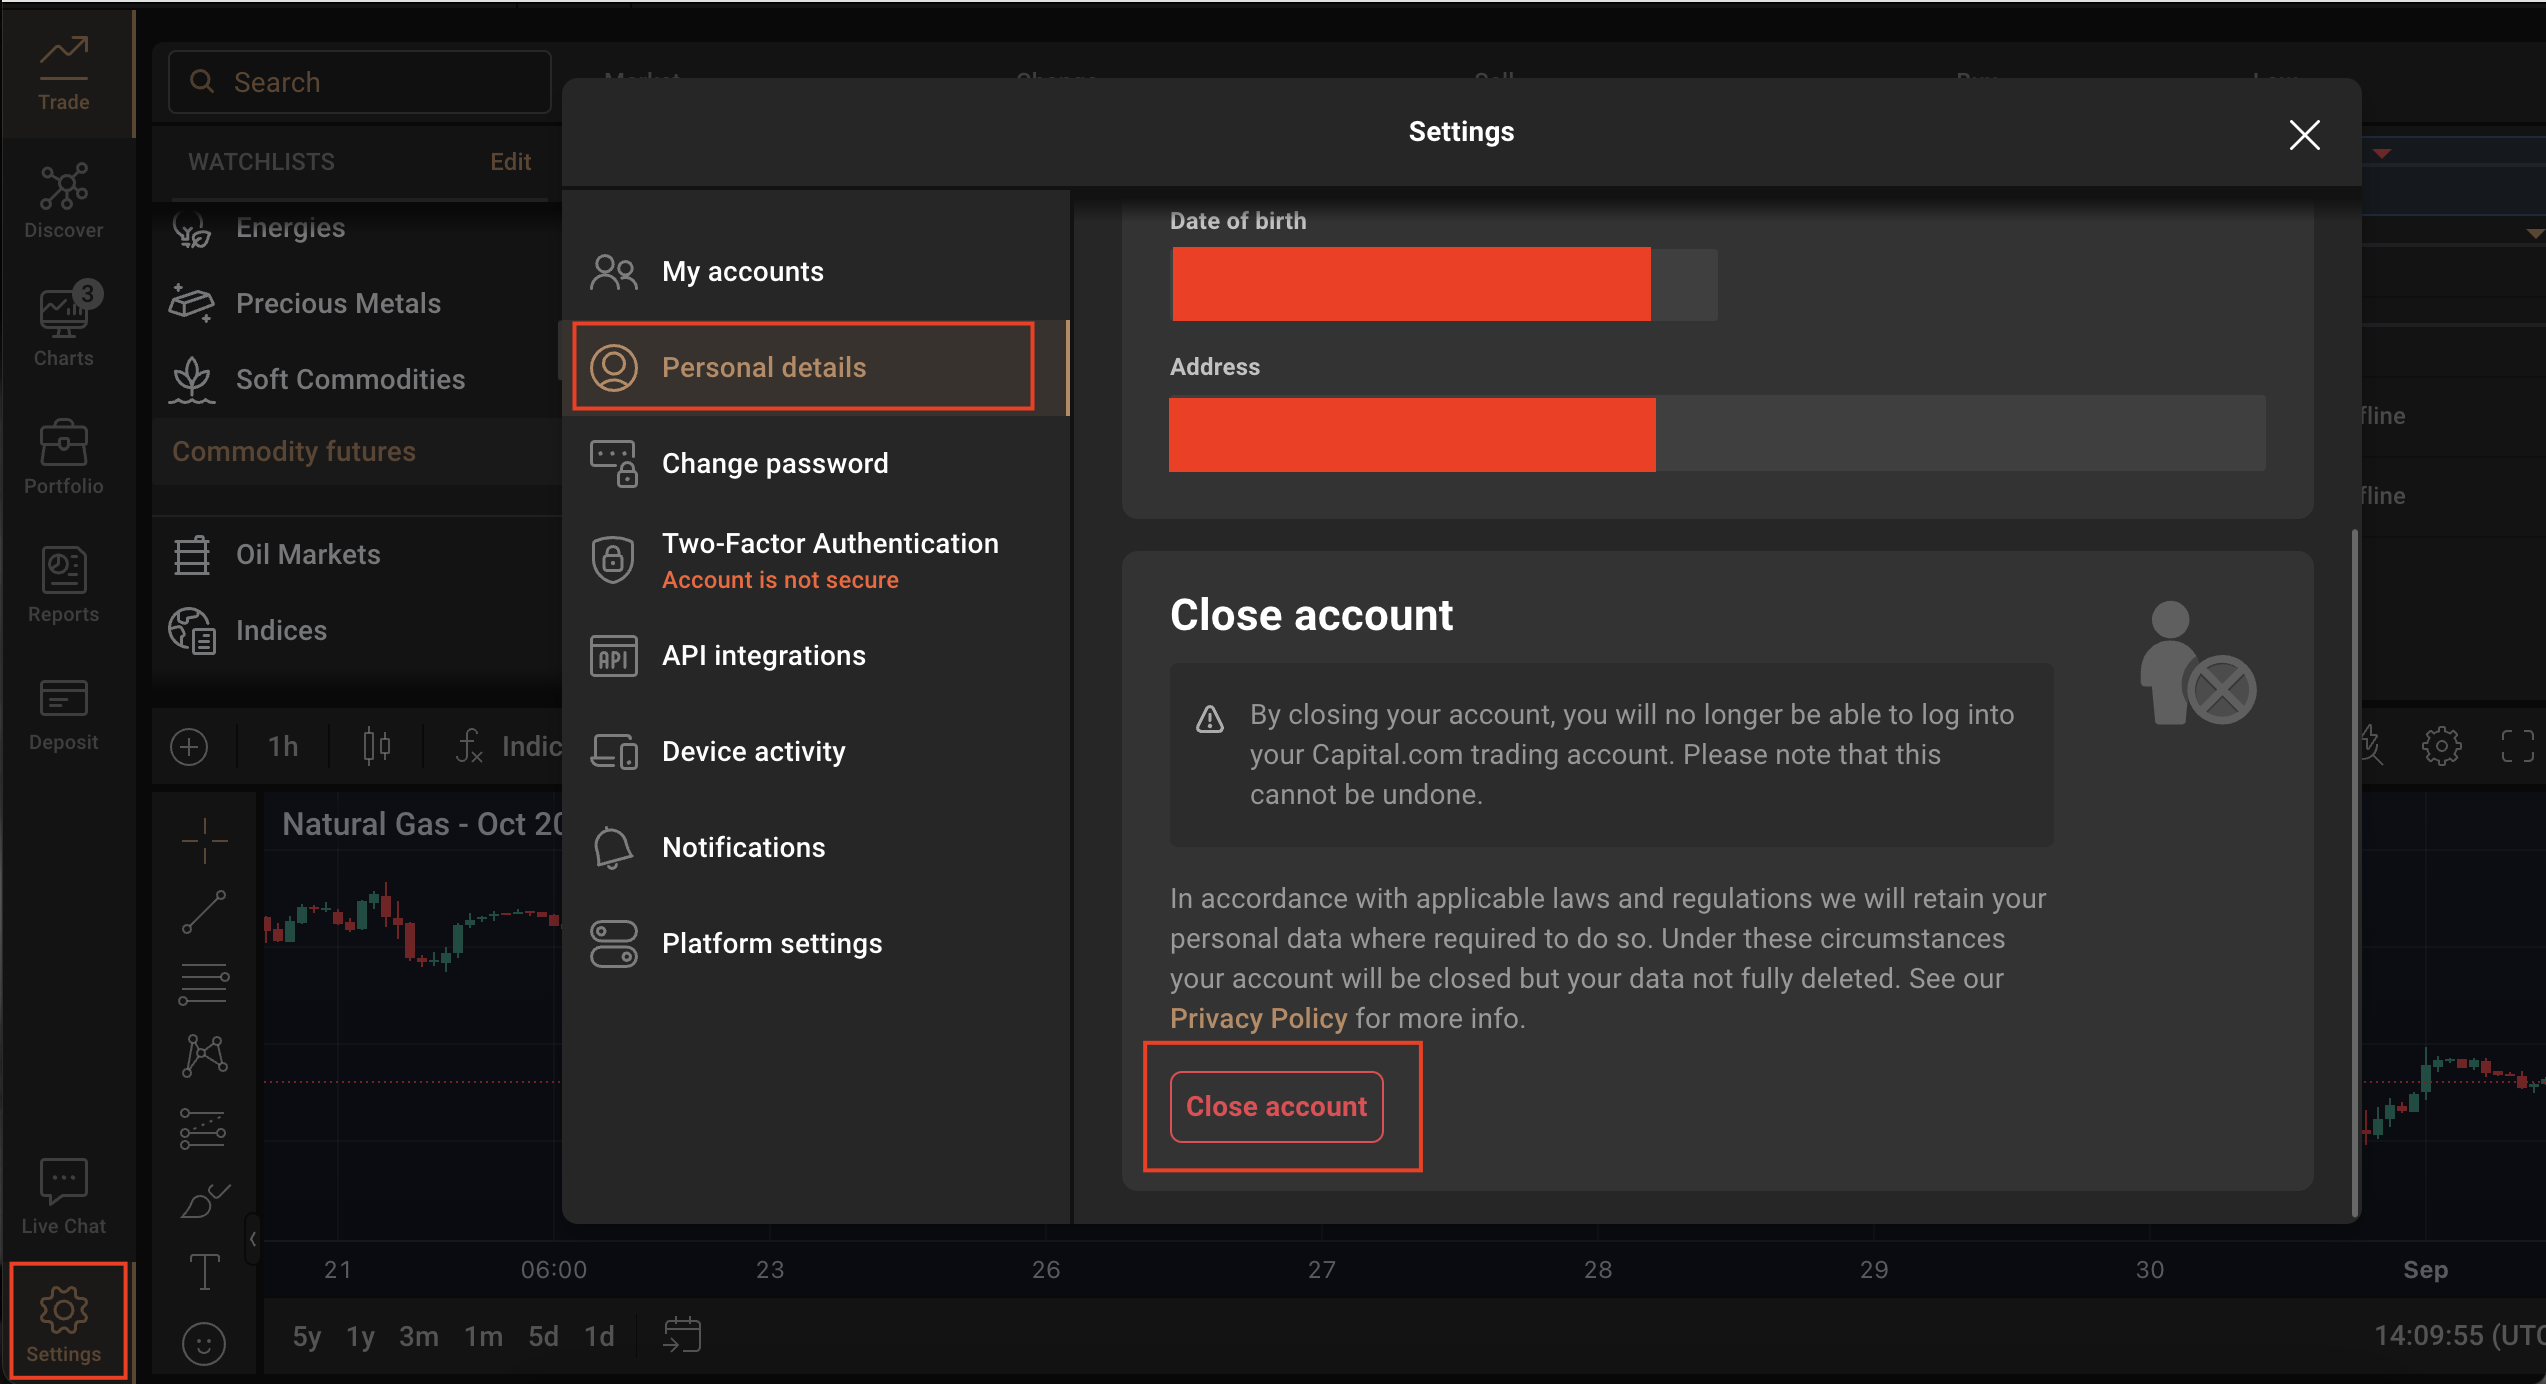This screenshot has width=2546, height=1384.
Task: Open the emoji sticker tool
Action: 204,1343
